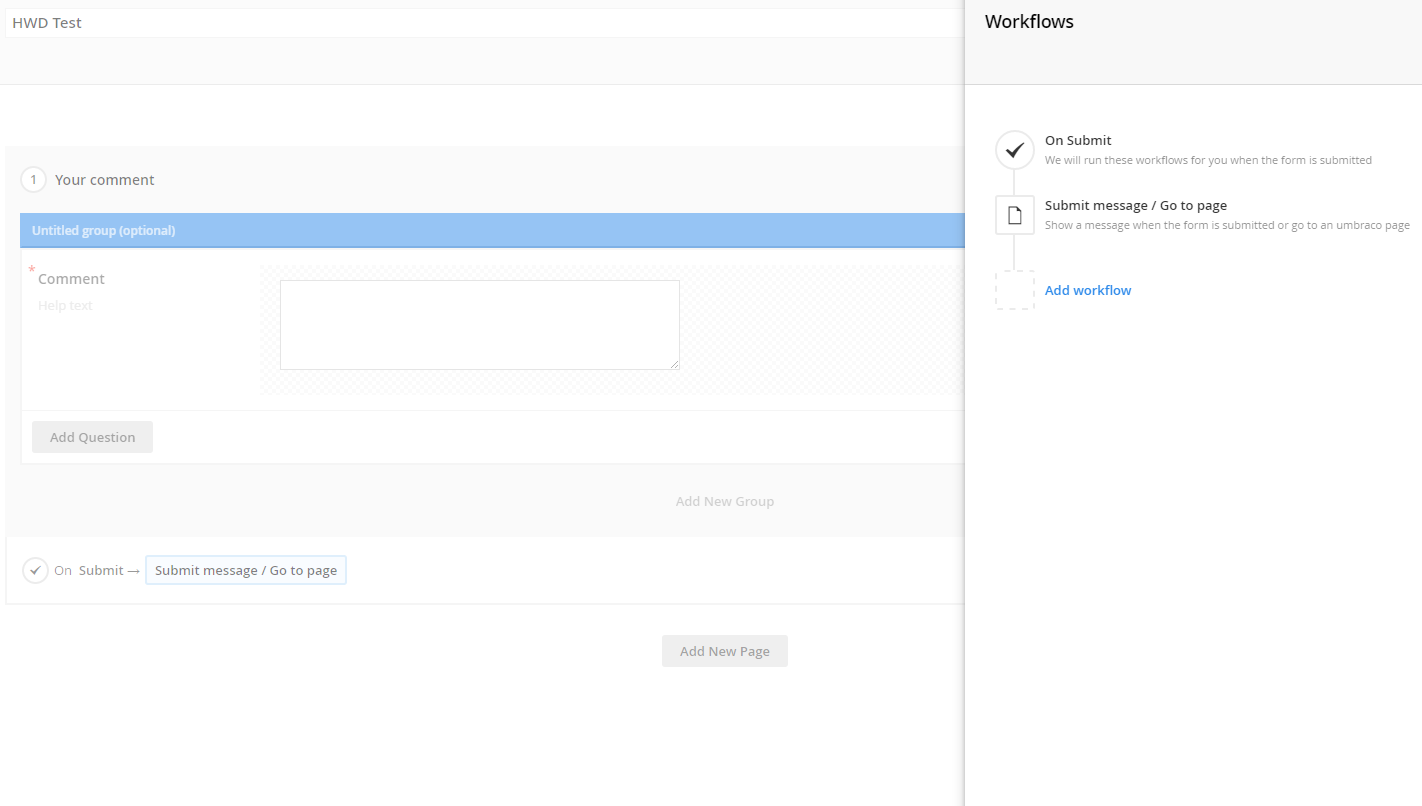Screen dimensions: 1422x806
Task: Click Add New Group
Action: [x=724, y=501]
